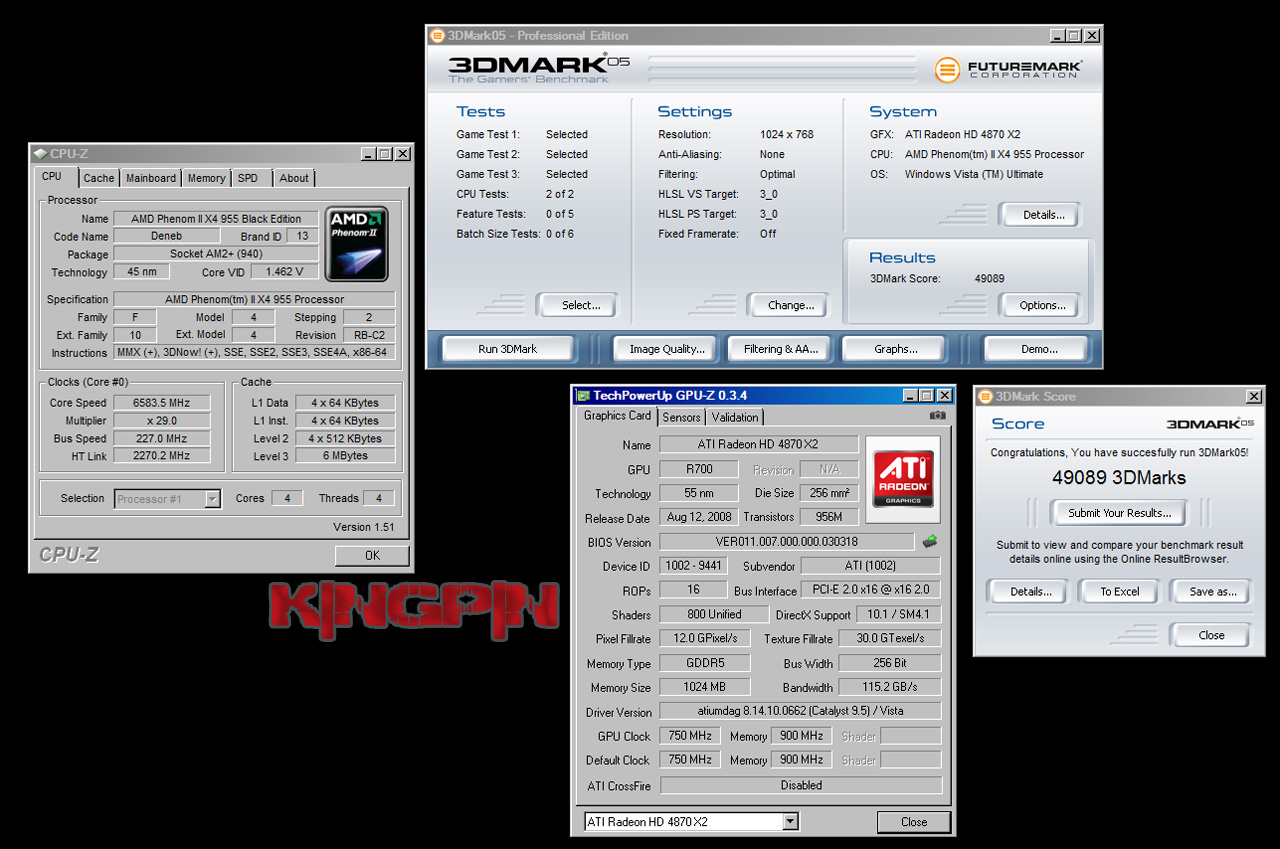This screenshot has width=1280, height=849.
Task: Click the Demo... button
Action: click(x=1039, y=349)
